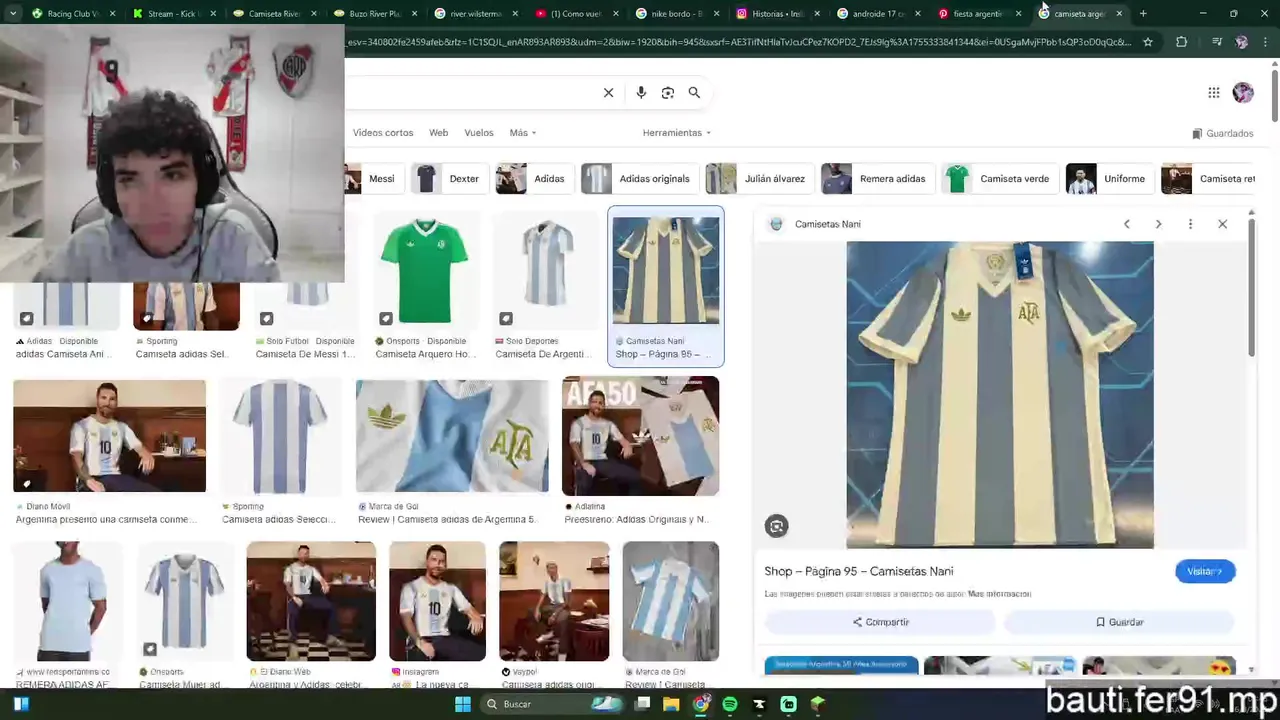Show next image in preview panel
The image size is (1280, 720).
coord(1158,224)
